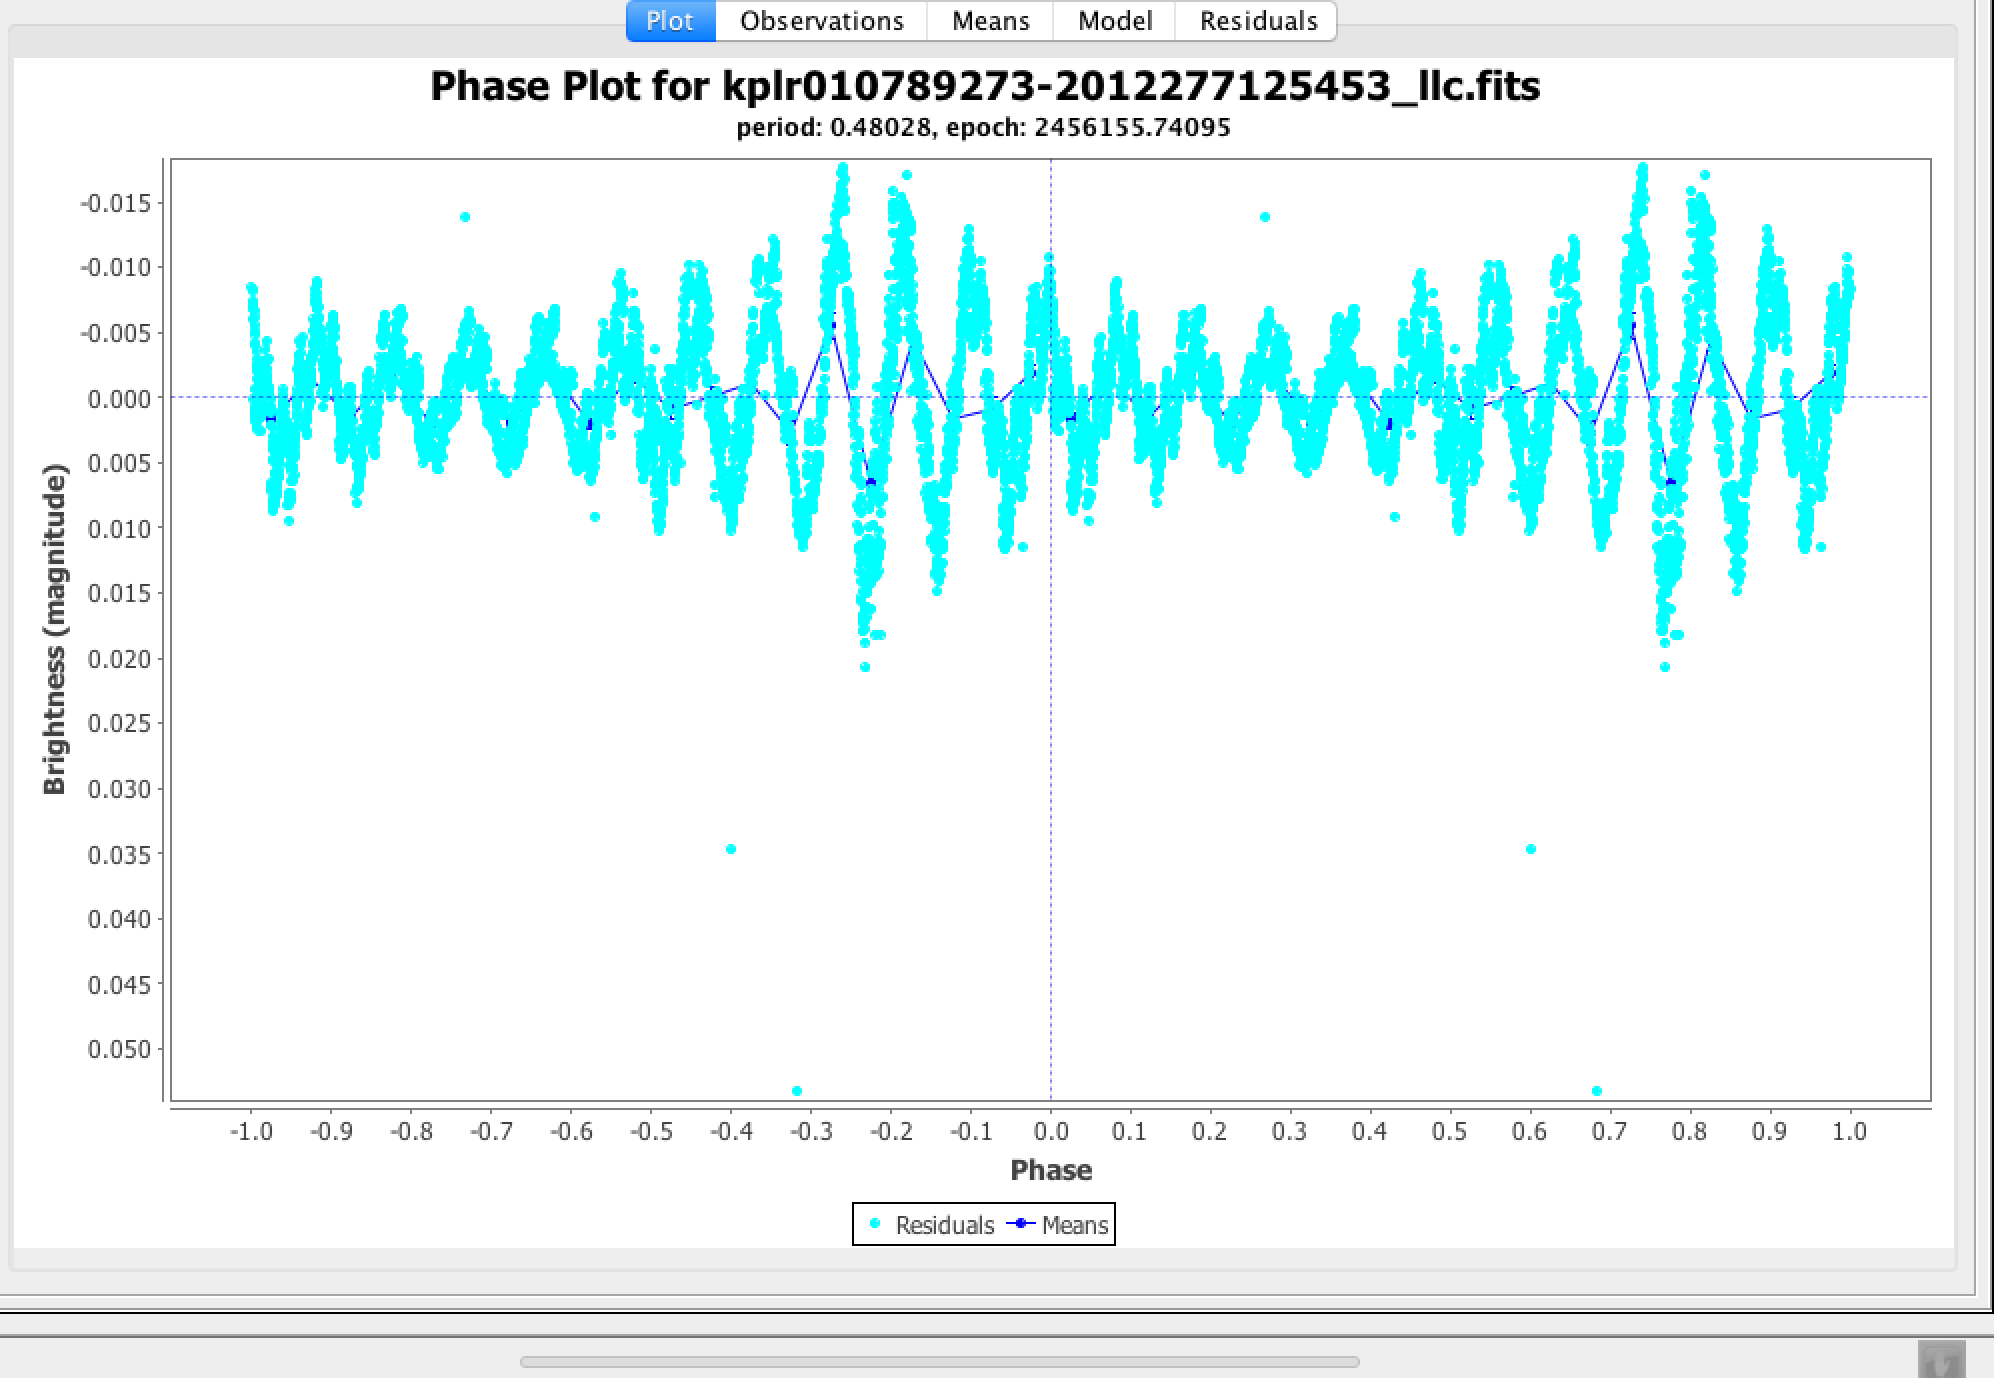Screen dimensions: 1994x1378
Task: Open the Means tab
Action: [990, 21]
